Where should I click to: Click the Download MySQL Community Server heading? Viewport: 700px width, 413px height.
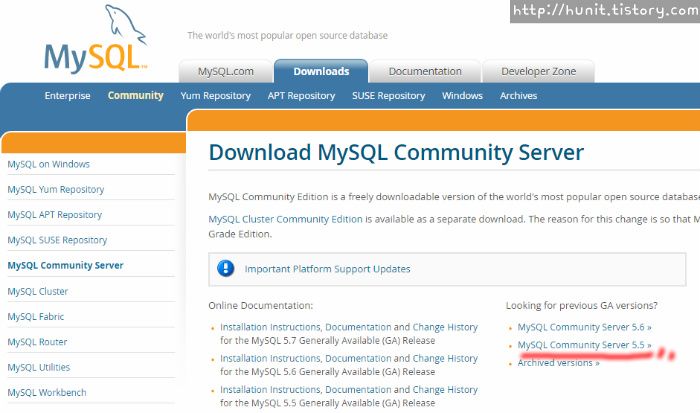pyautogui.click(x=396, y=152)
